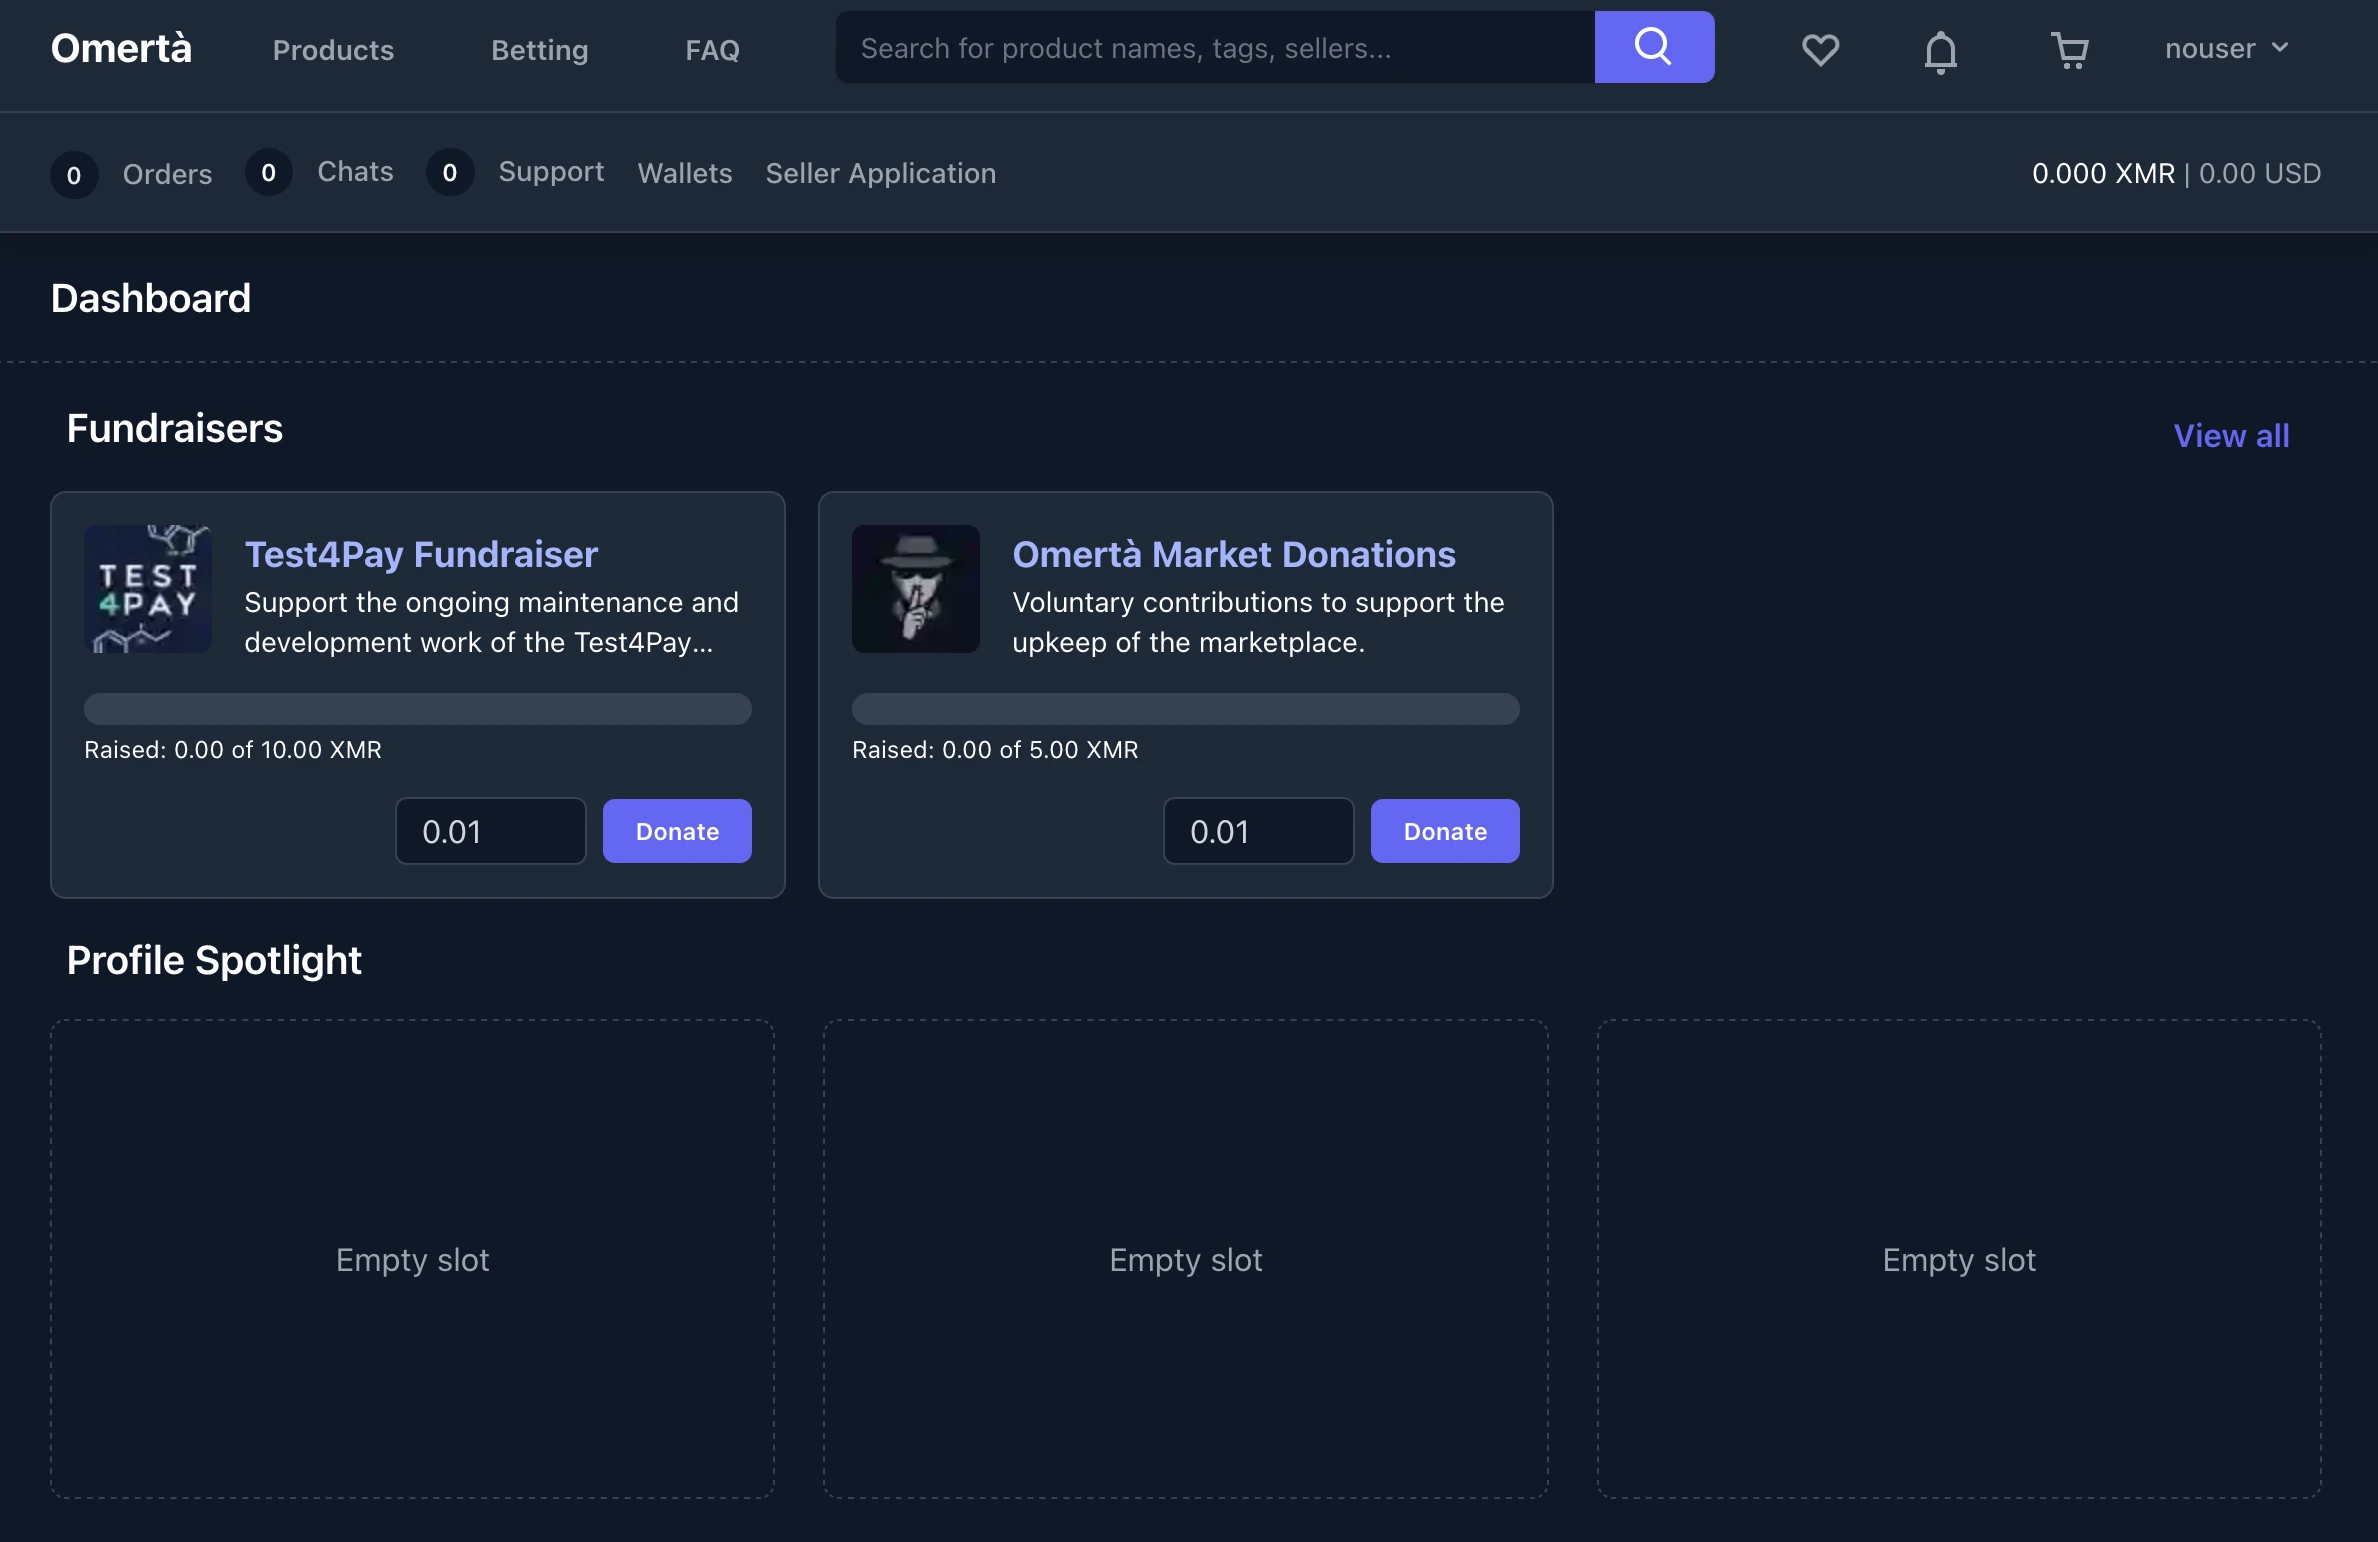Image resolution: width=2378 pixels, height=1542 pixels.
Task: Check notifications with the bell icon
Action: [x=1939, y=51]
